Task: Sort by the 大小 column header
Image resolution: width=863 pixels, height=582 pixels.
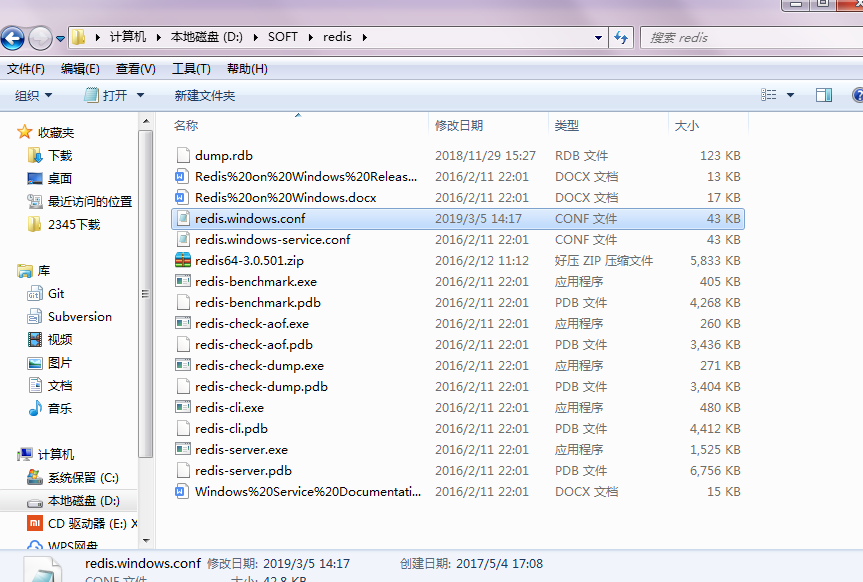Action: coord(686,126)
